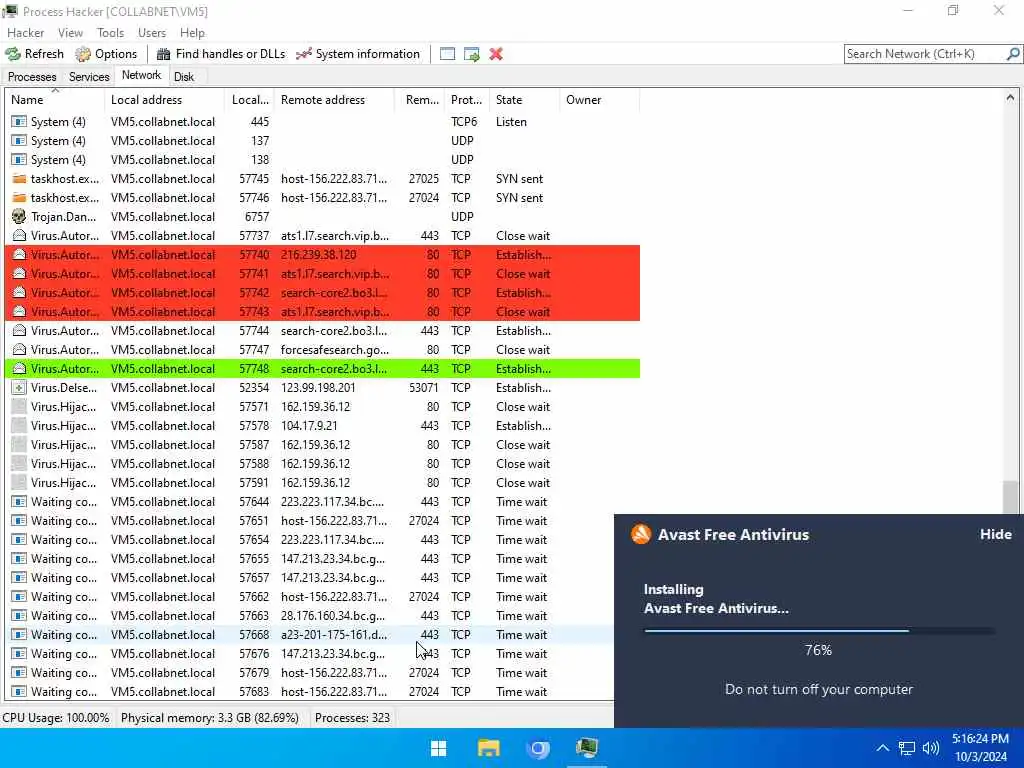1024x768 pixels.
Task: Click Processes: 323 status entry
Action: [x=352, y=718]
